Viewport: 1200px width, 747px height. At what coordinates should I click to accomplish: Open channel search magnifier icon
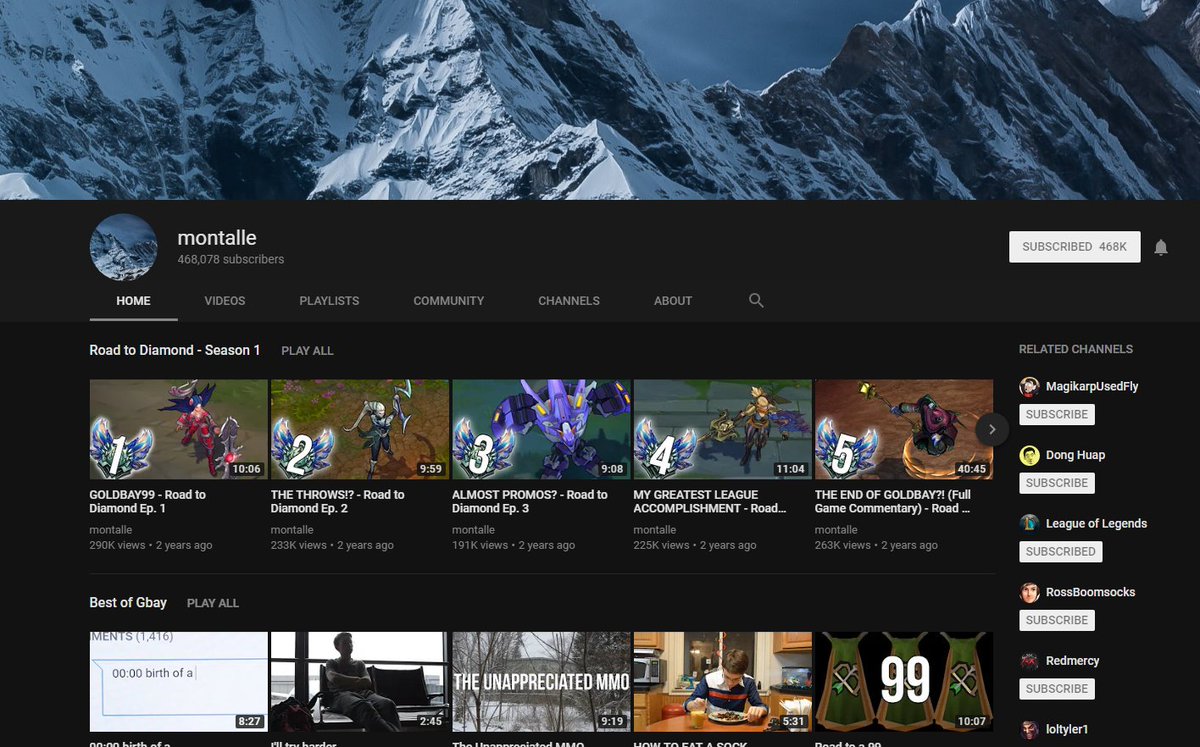pyautogui.click(x=756, y=300)
